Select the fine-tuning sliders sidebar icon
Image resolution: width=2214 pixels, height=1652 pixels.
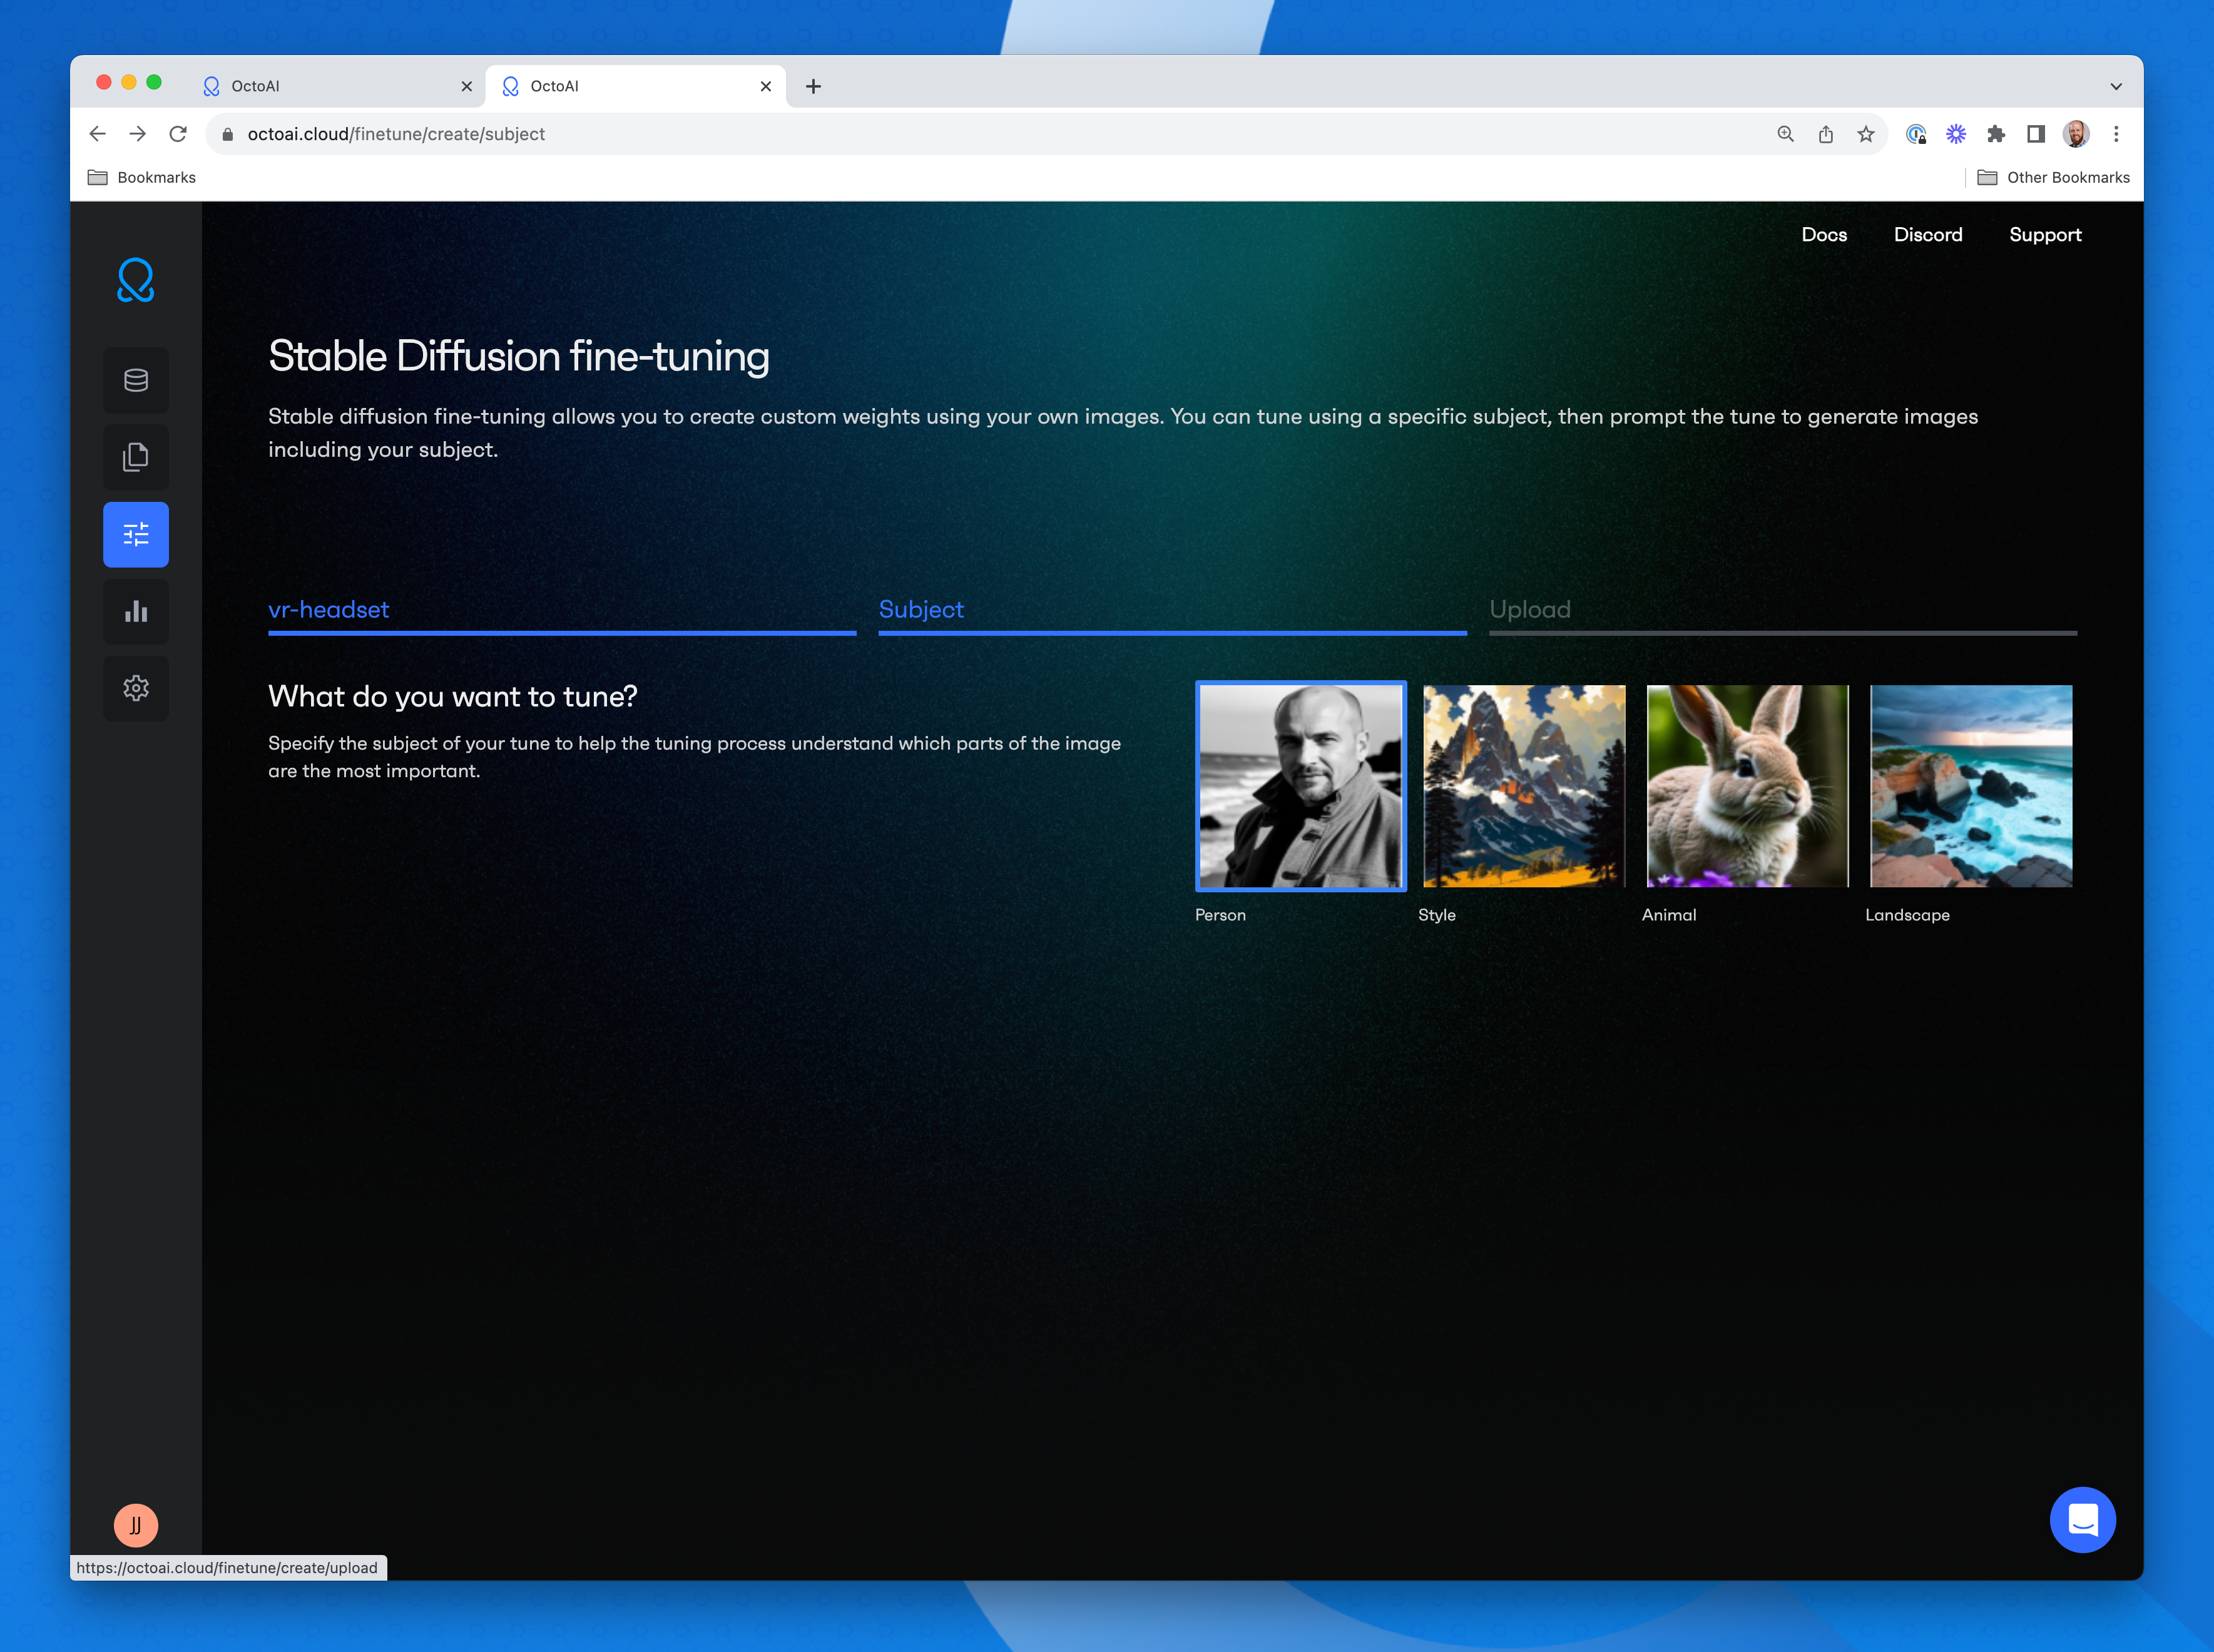pyautogui.click(x=136, y=534)
